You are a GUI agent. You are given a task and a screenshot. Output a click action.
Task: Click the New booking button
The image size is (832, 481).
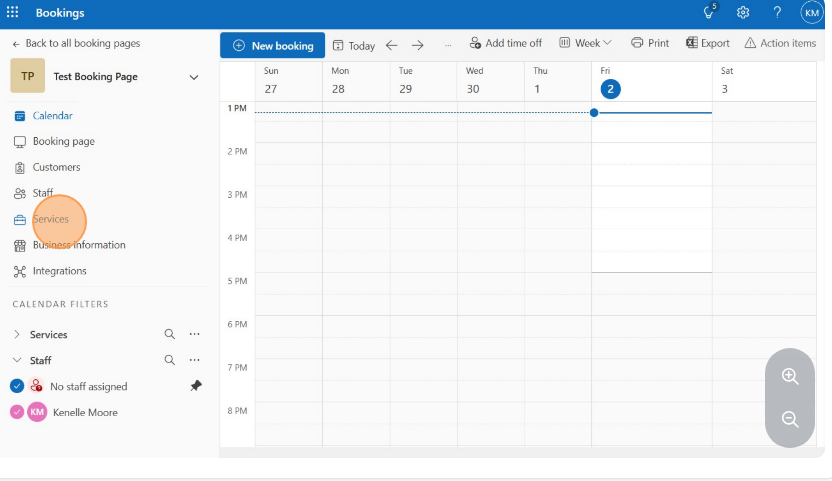273,46
